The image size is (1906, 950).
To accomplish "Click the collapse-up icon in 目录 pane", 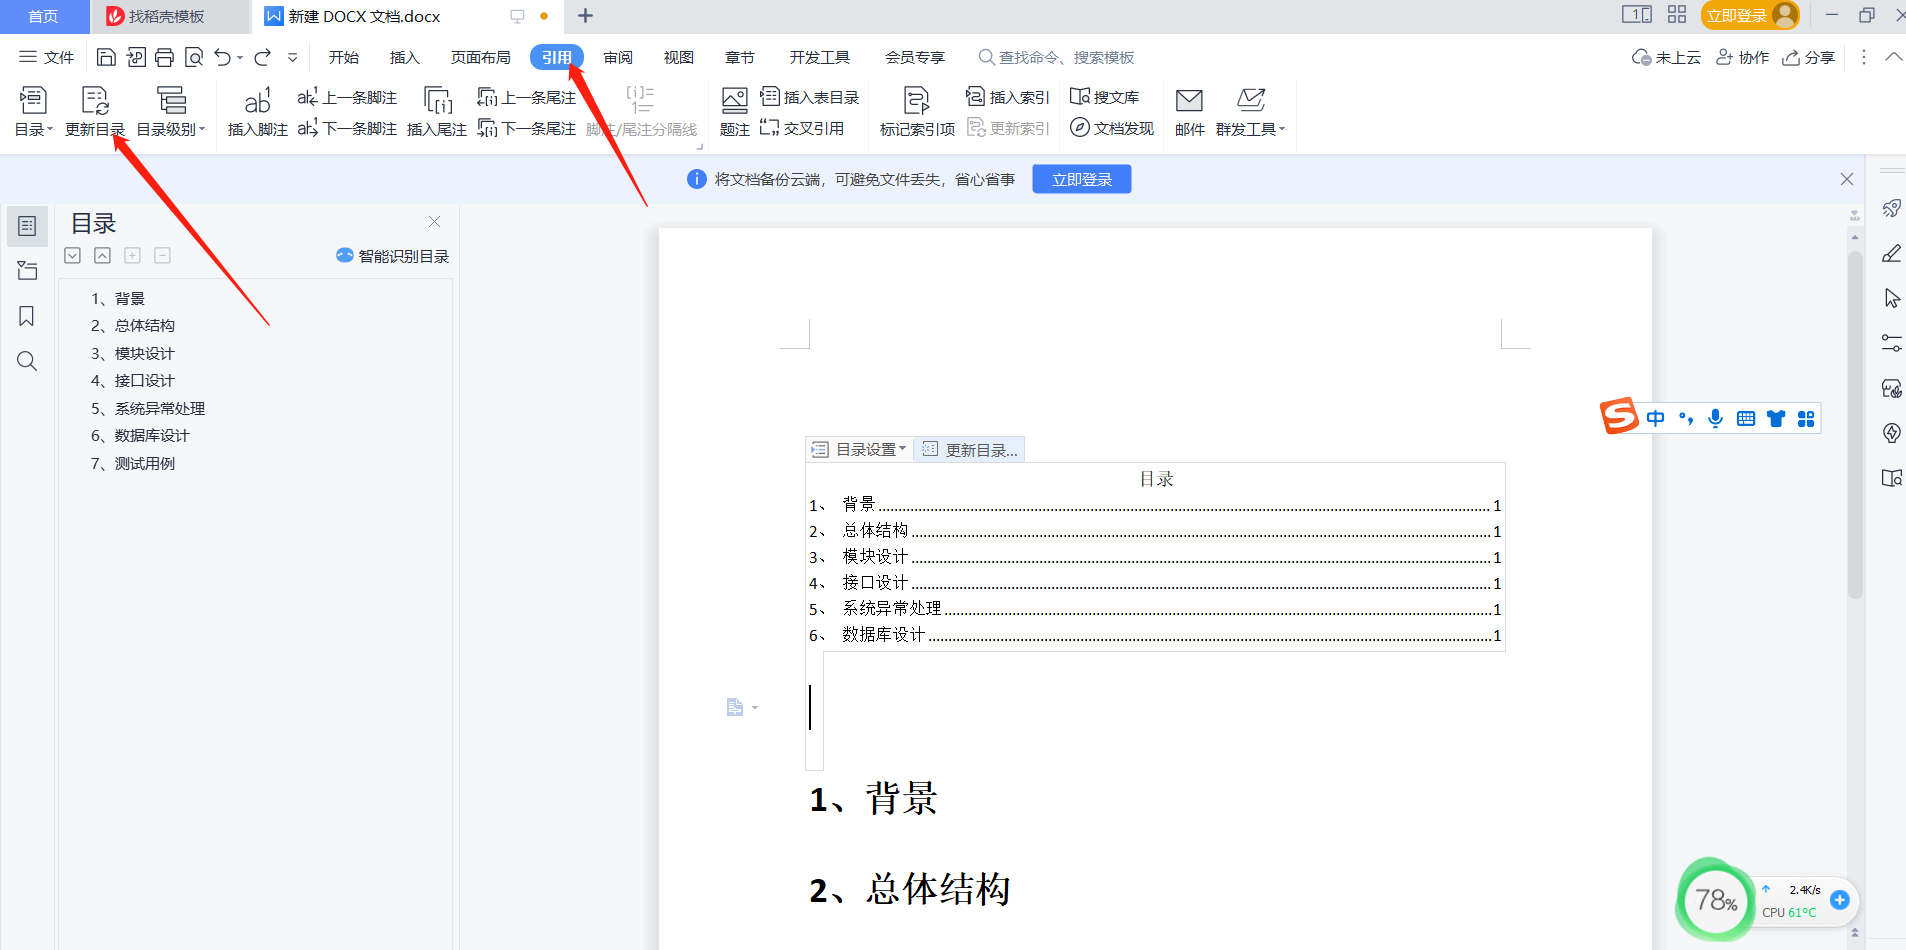I will [102, 256].
